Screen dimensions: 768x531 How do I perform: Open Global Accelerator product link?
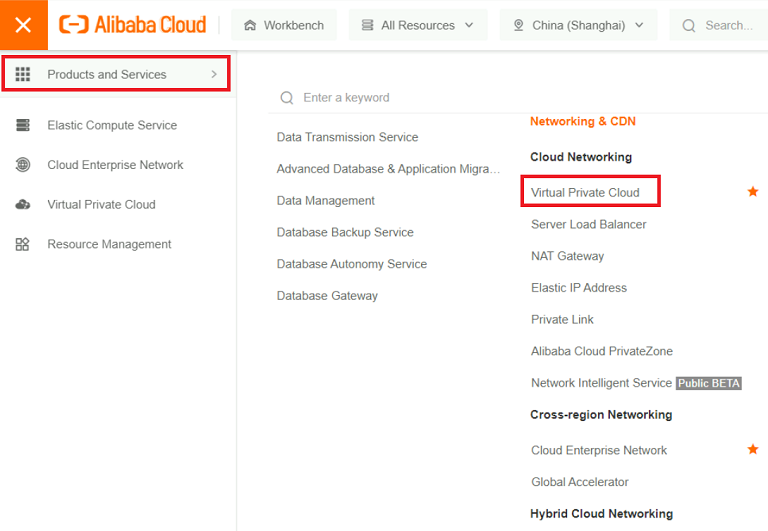click(x=580, y=482)
